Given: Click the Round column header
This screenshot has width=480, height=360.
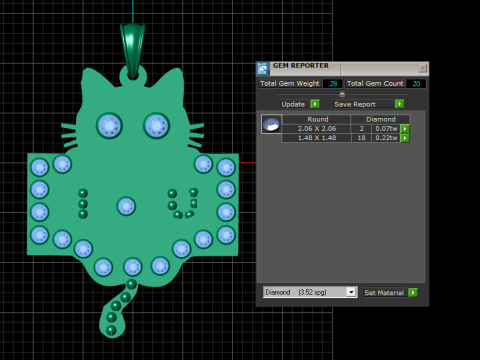Looking at the screenshot, I should (x=317, y=119).
